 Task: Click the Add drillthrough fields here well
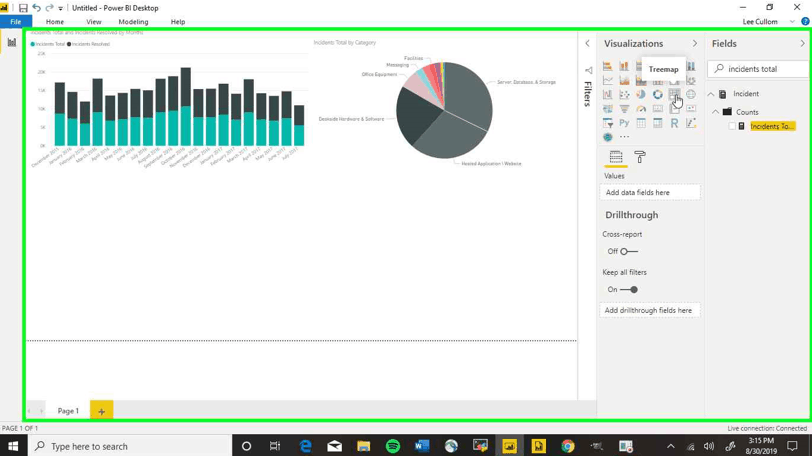(x=650, y=310)
